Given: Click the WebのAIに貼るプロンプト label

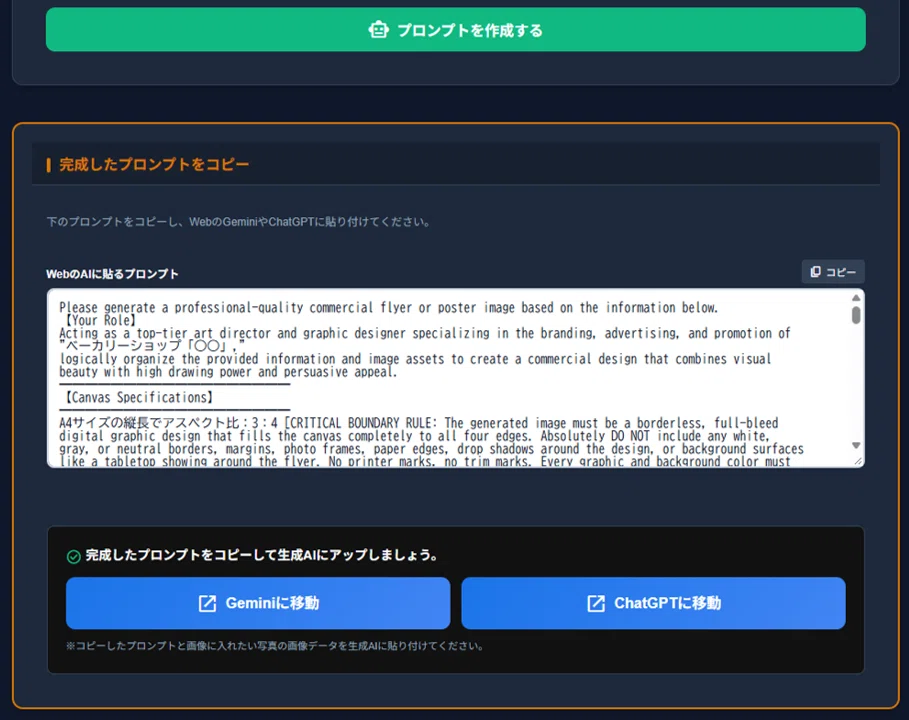Looking at the screenshot, I should [112, 274].
